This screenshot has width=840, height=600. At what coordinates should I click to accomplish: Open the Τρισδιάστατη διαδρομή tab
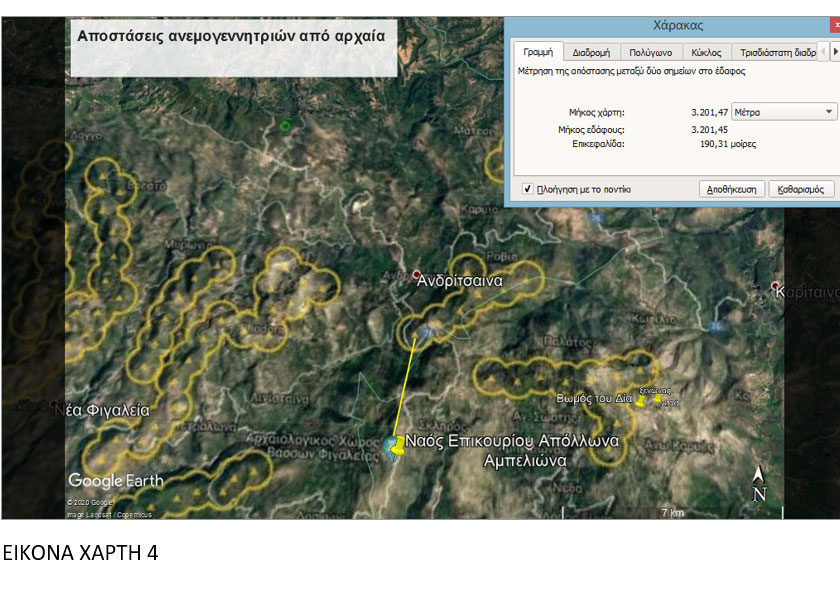point(777,52)
